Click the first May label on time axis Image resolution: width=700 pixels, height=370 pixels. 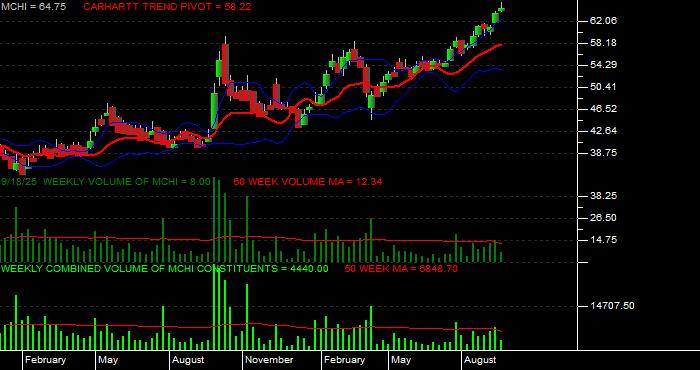coord(108,360)
